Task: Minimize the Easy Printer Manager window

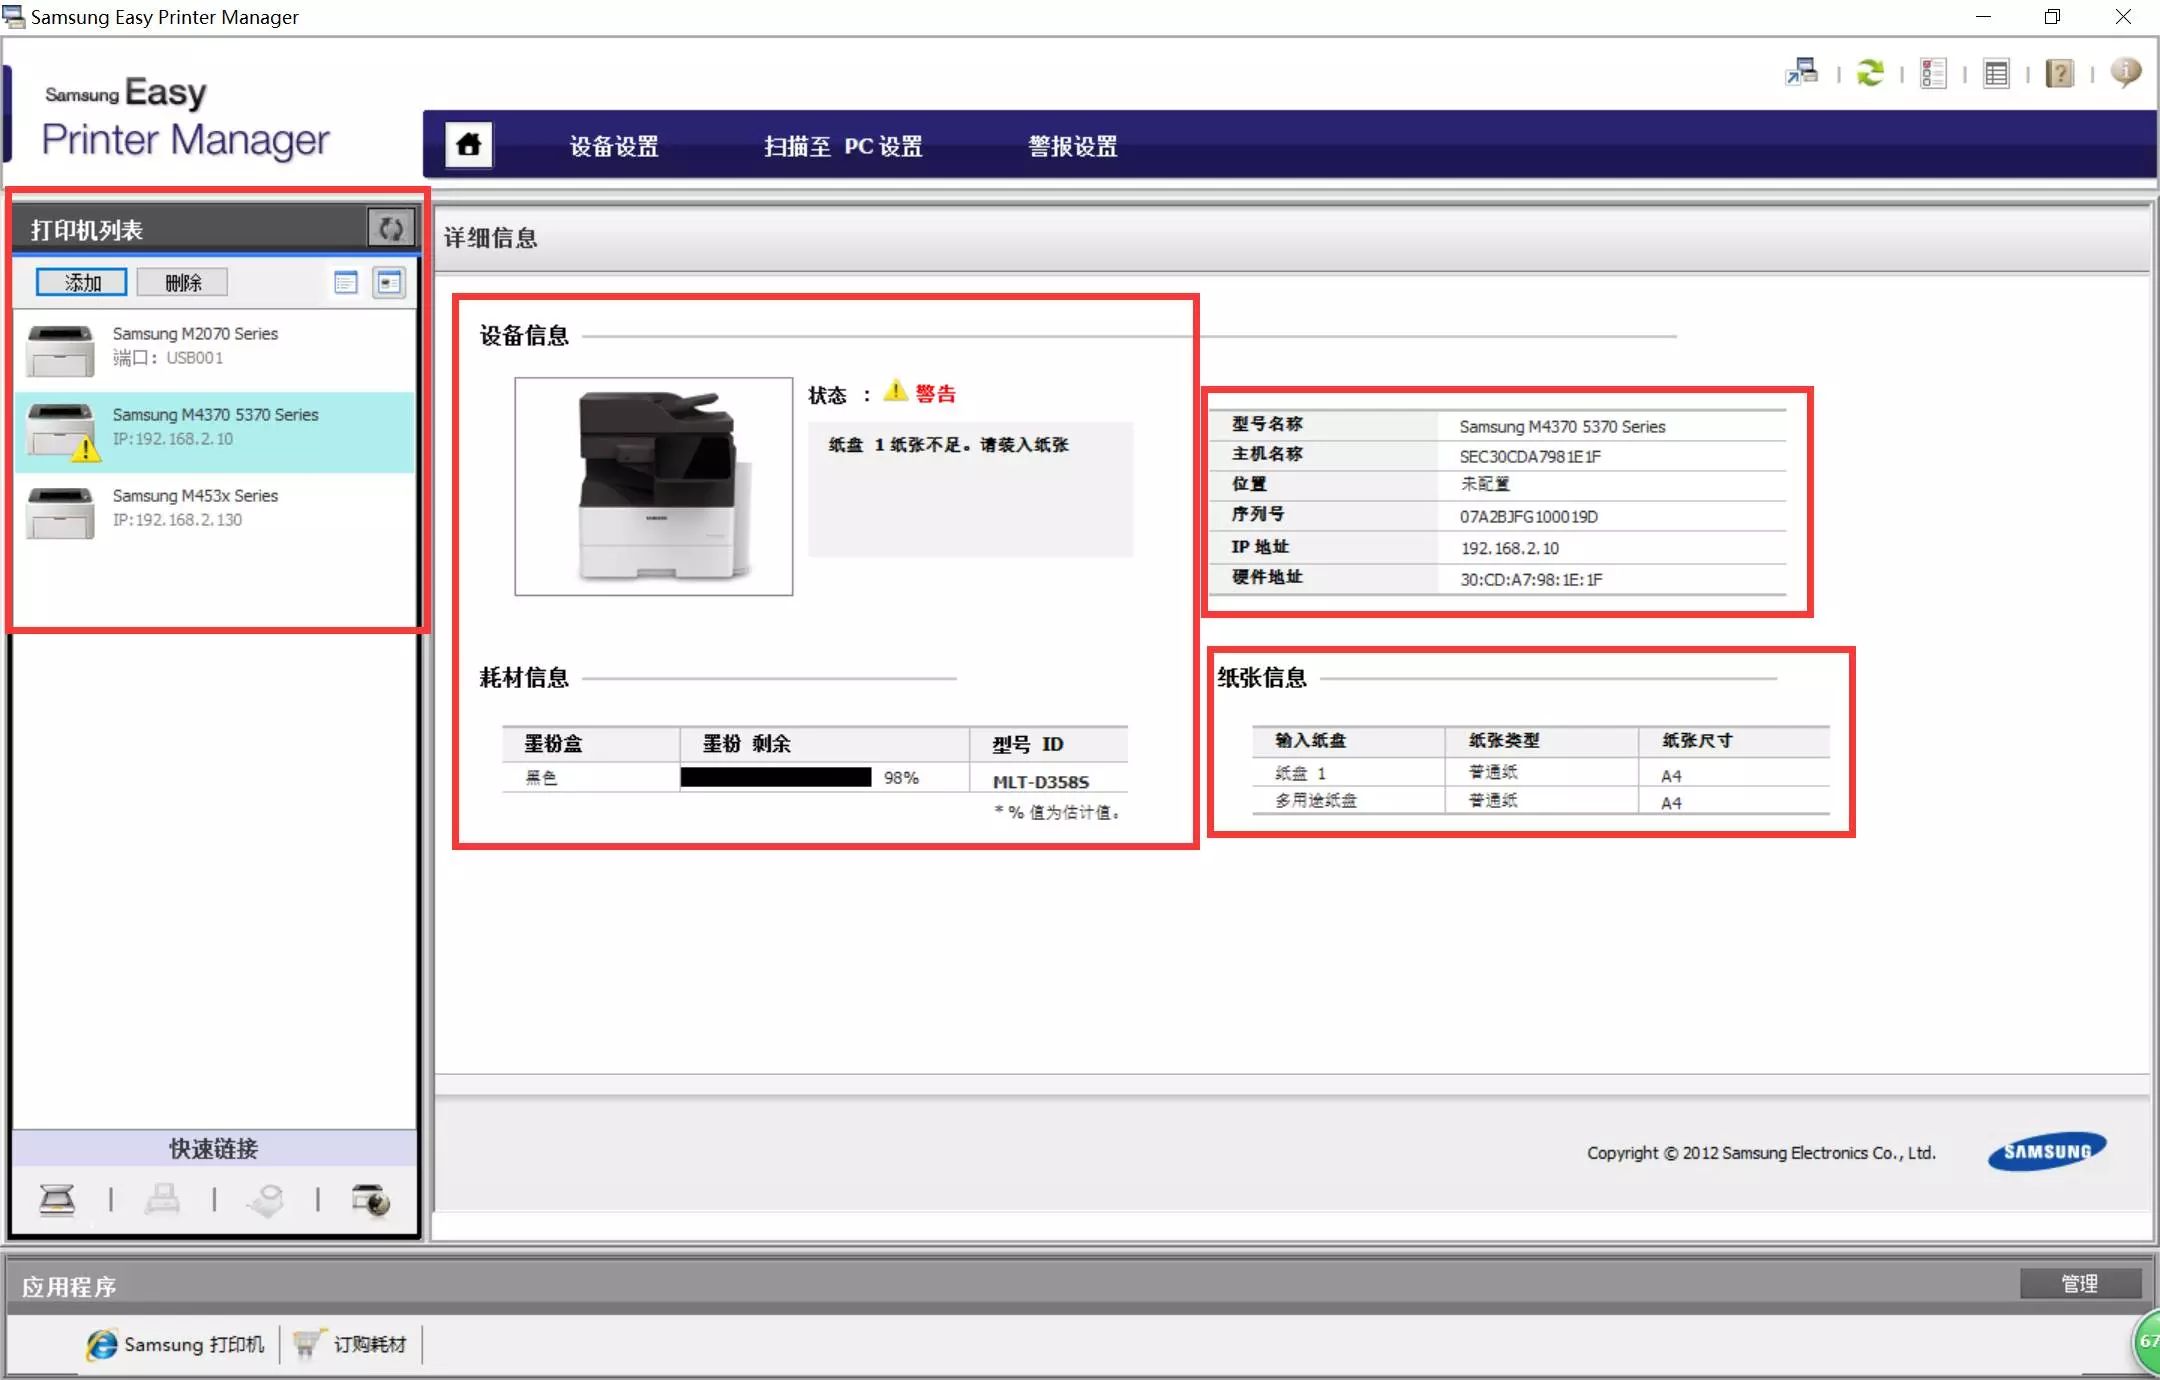Action: point(1983,17)
